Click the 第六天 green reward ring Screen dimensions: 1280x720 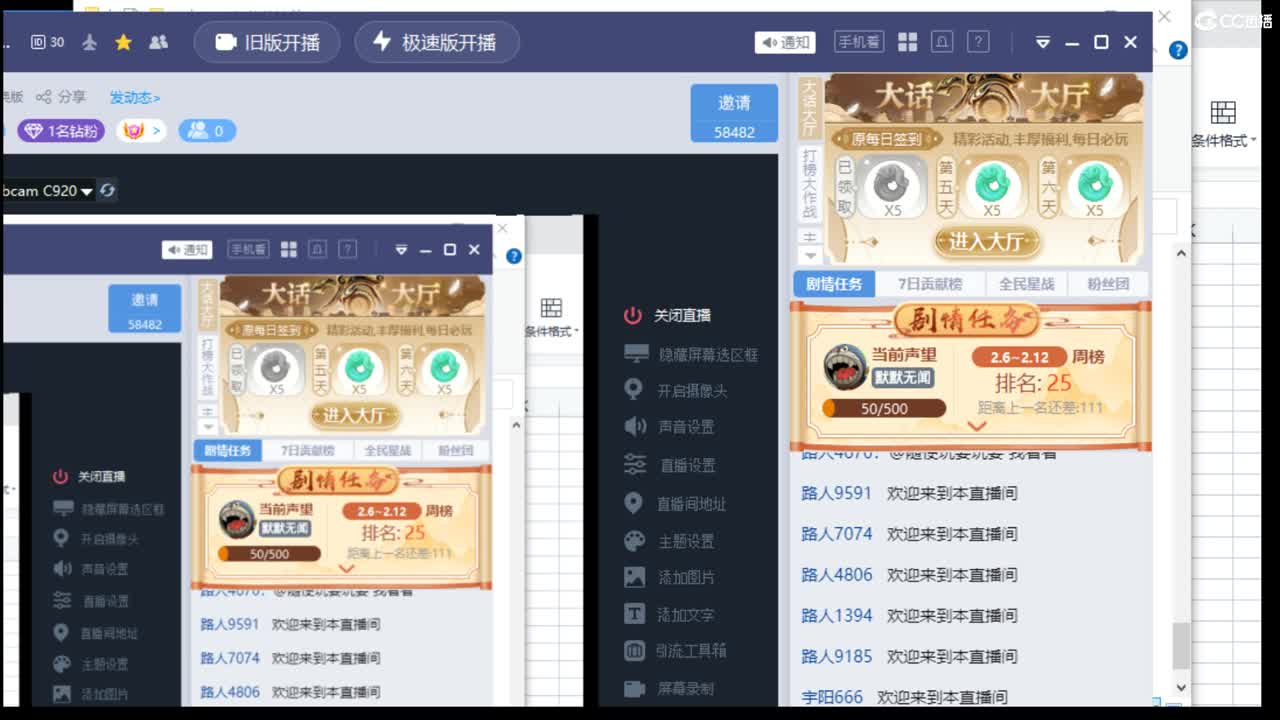point(1094,185)
